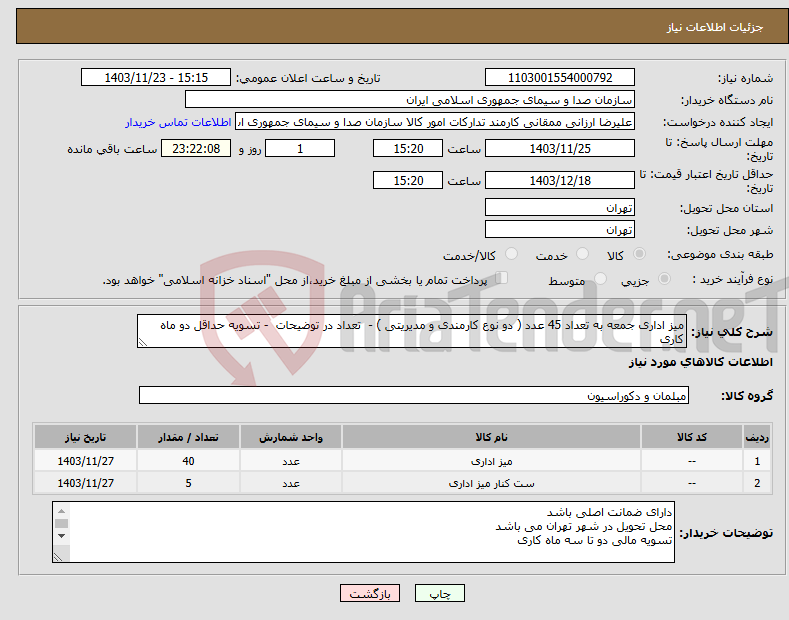Click the date cell in the ست کنار میز row
The image size is (789, 620).
86,483
